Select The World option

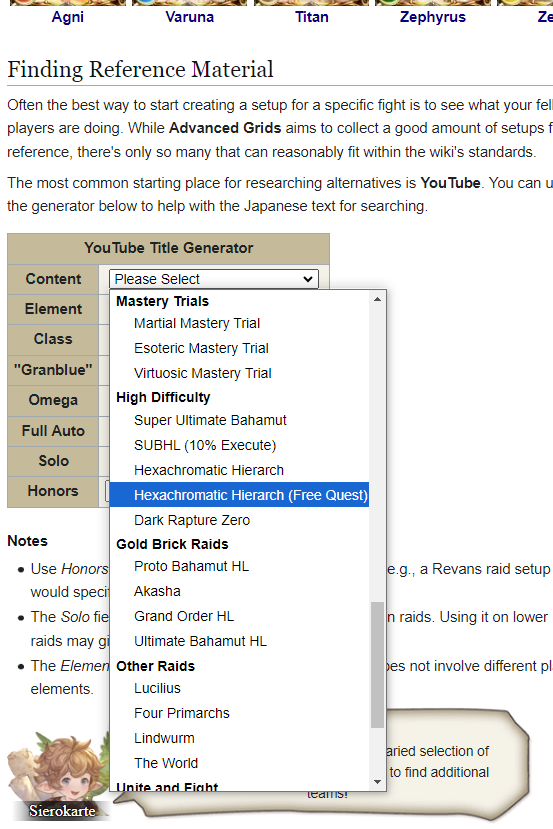[x=239, y=763]
